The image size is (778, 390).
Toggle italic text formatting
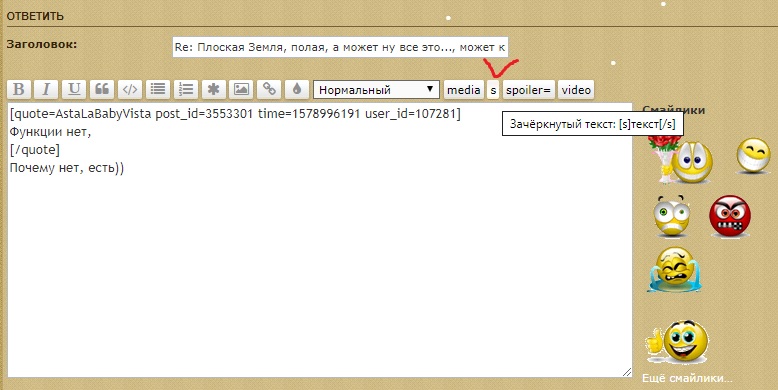click(46, 90)
